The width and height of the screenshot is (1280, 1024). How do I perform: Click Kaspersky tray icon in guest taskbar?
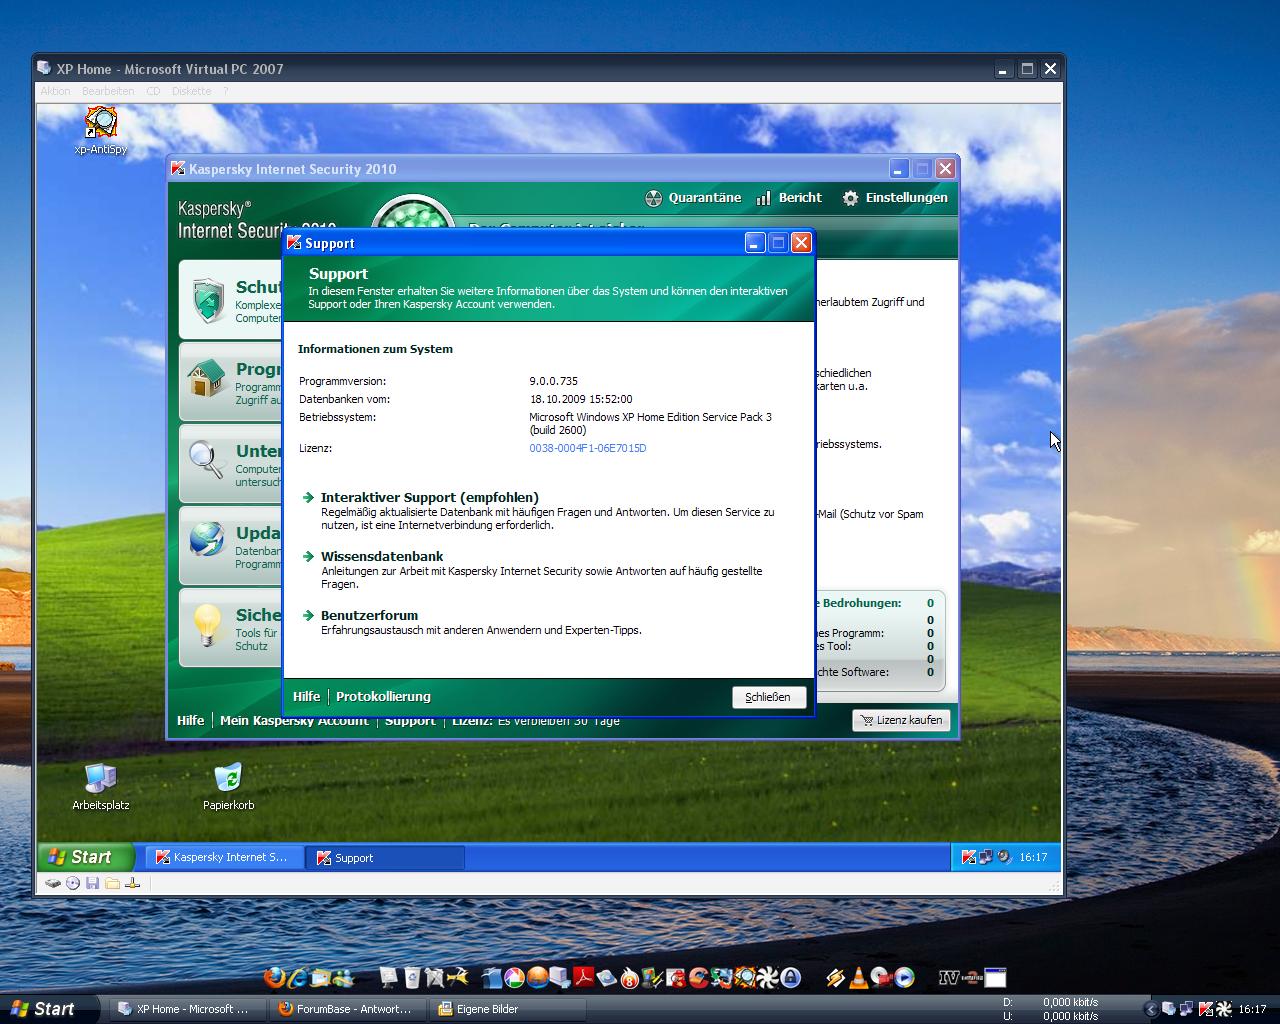click(x=968, y=857)
